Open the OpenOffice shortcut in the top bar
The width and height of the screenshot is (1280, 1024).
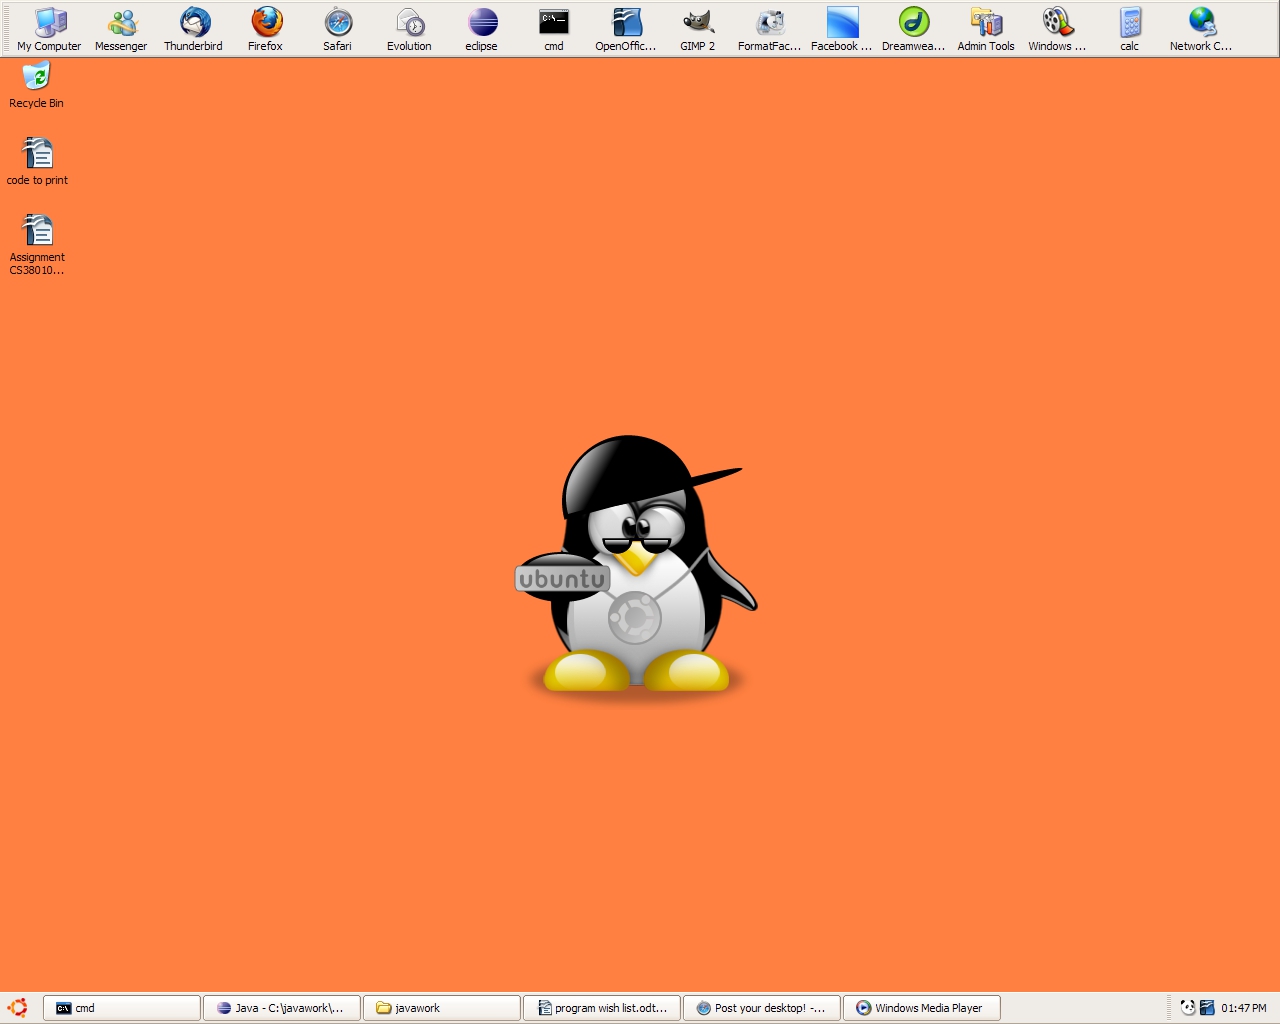tap(626, 29)
